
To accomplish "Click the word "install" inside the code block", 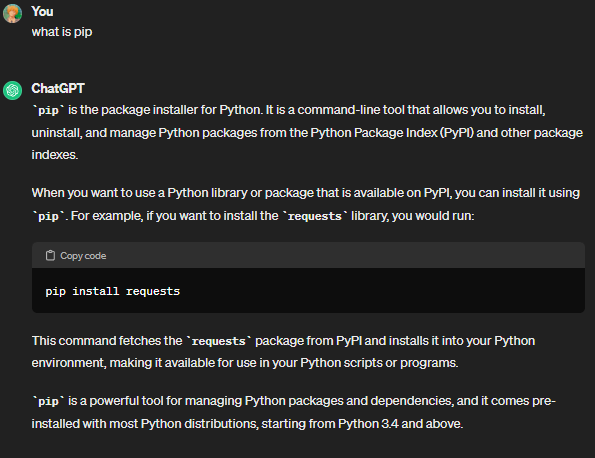I will [x=96, y=291].
